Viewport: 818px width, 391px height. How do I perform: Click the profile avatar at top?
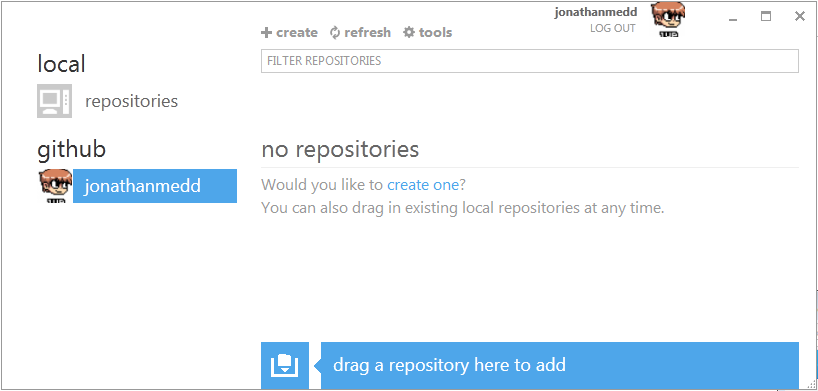pyautogui.click(x=667, y=19)
